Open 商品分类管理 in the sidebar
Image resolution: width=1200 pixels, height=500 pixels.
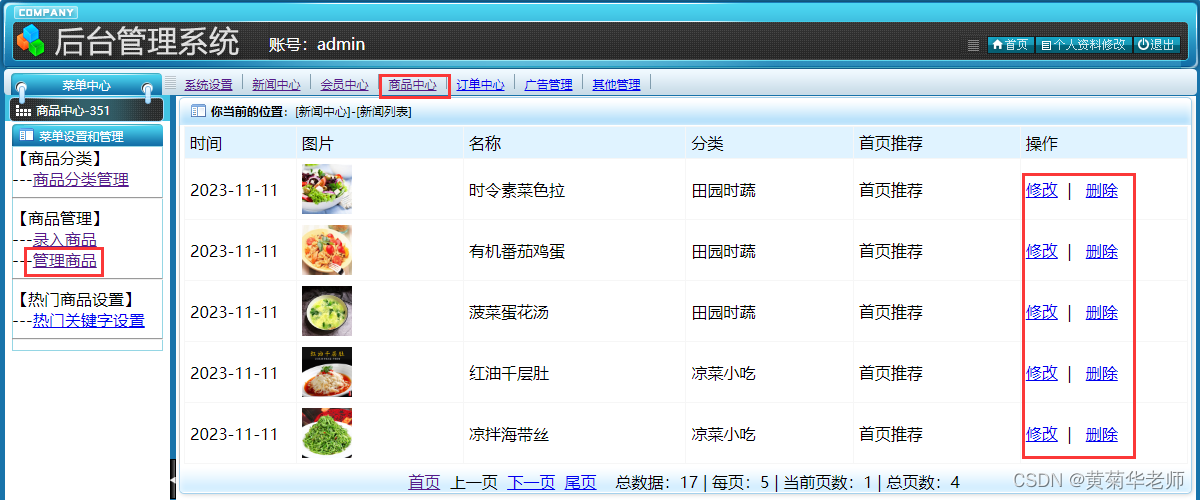click(81, 180)
